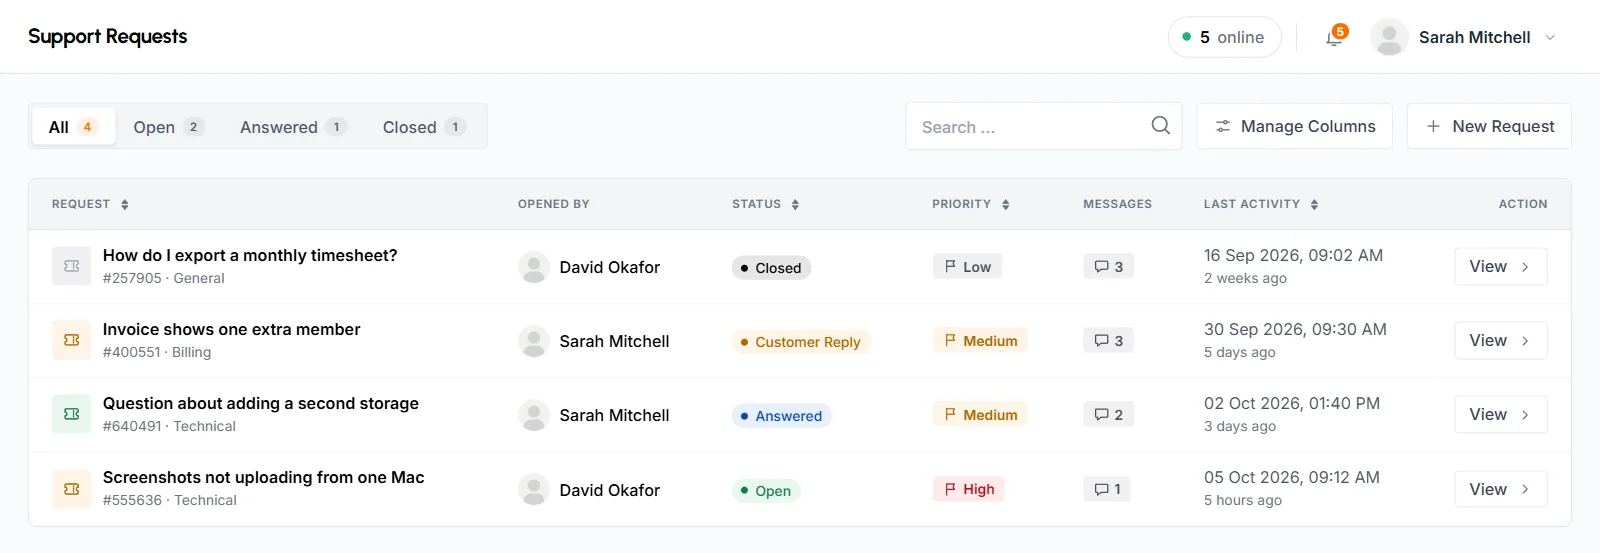Create a New Request
The height and width of the screenshot is (553, 1600).
[1489, 126]
